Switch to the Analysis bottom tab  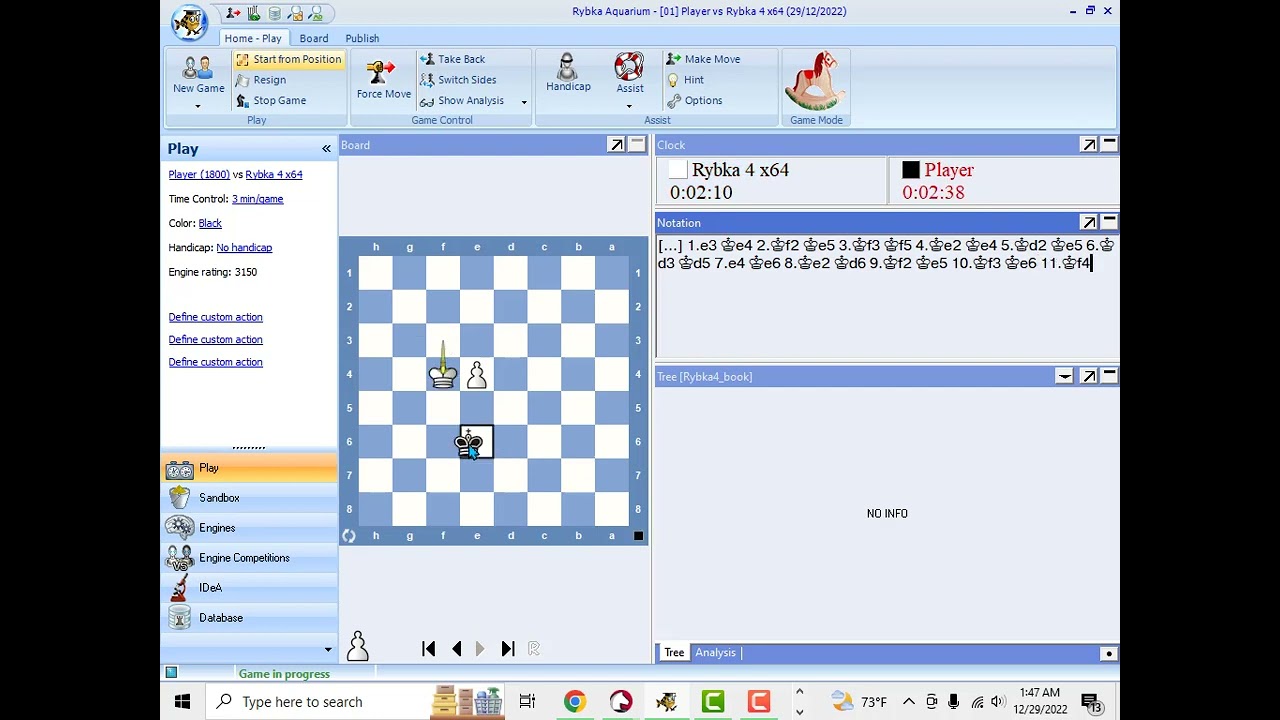tap(715, 653)
